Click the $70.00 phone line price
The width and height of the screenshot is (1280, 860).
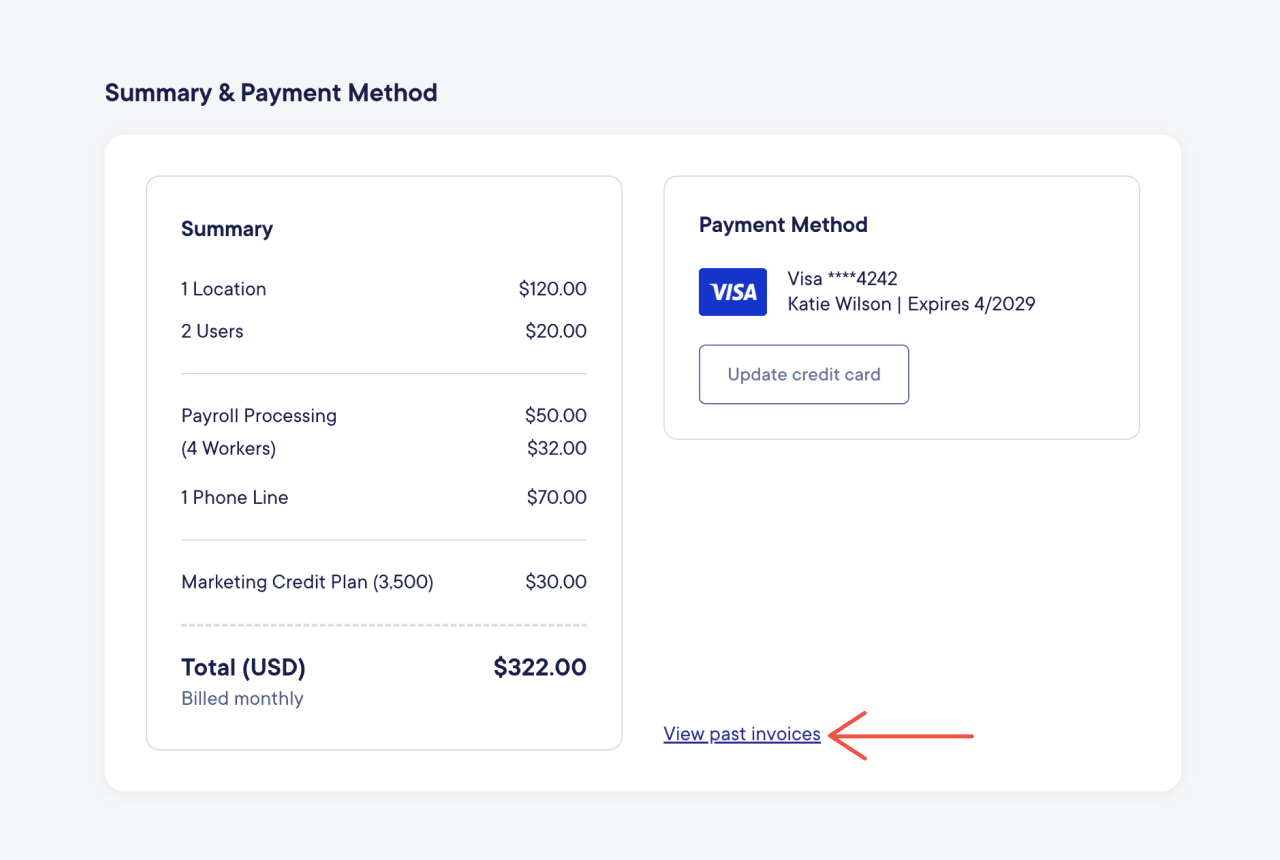pyautogui.click(x=557, y=497)
